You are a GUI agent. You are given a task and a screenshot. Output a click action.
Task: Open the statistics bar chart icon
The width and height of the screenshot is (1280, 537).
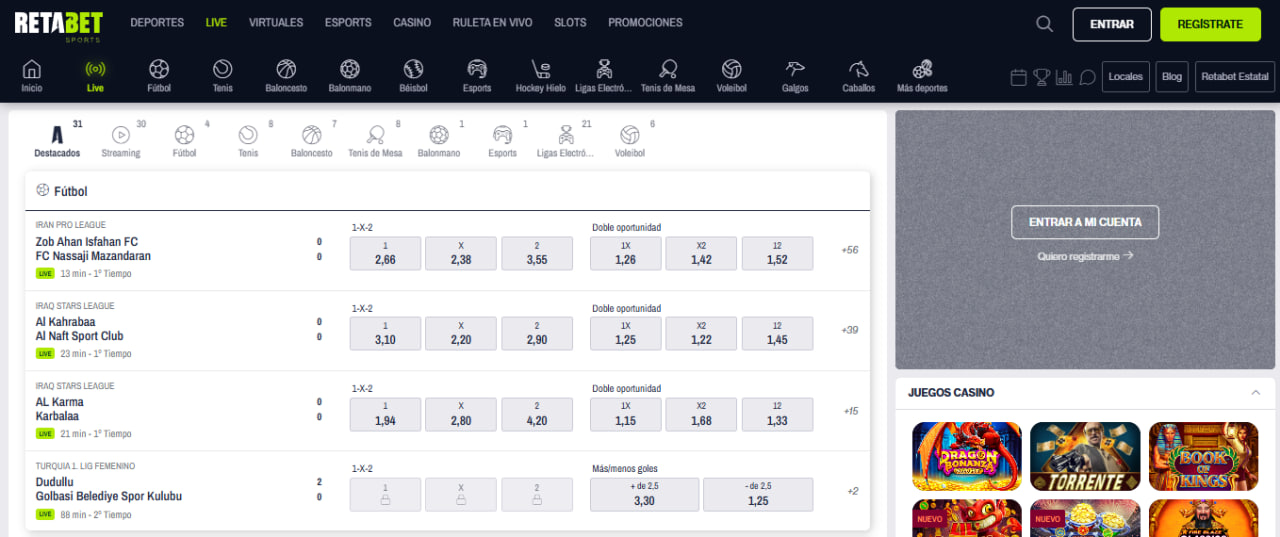1064,77
